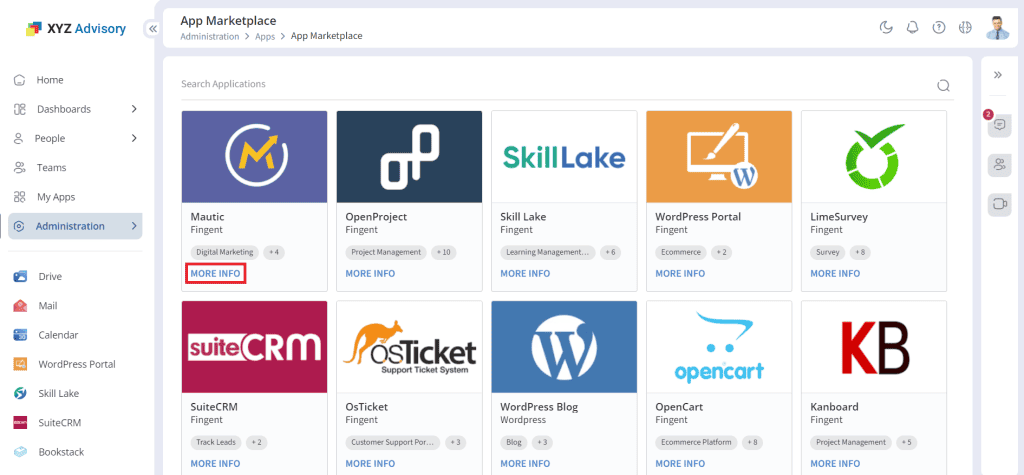Expand the right panel double-arrow
The image size is (1024, 475).
pos(998,74)
